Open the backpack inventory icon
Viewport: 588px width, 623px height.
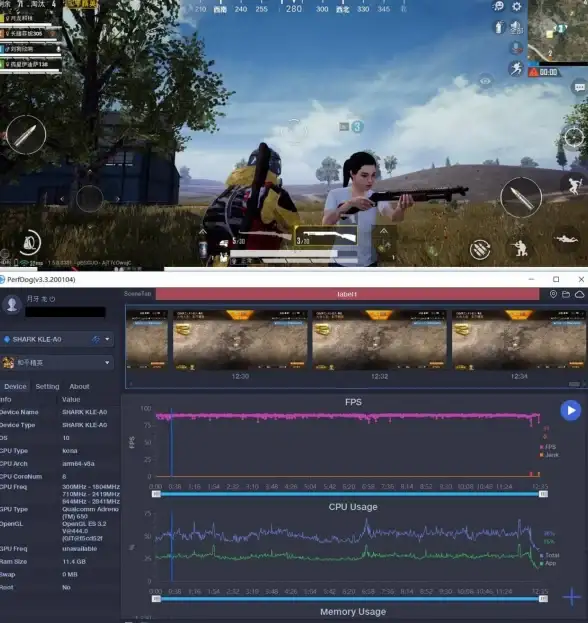point(30,242)
